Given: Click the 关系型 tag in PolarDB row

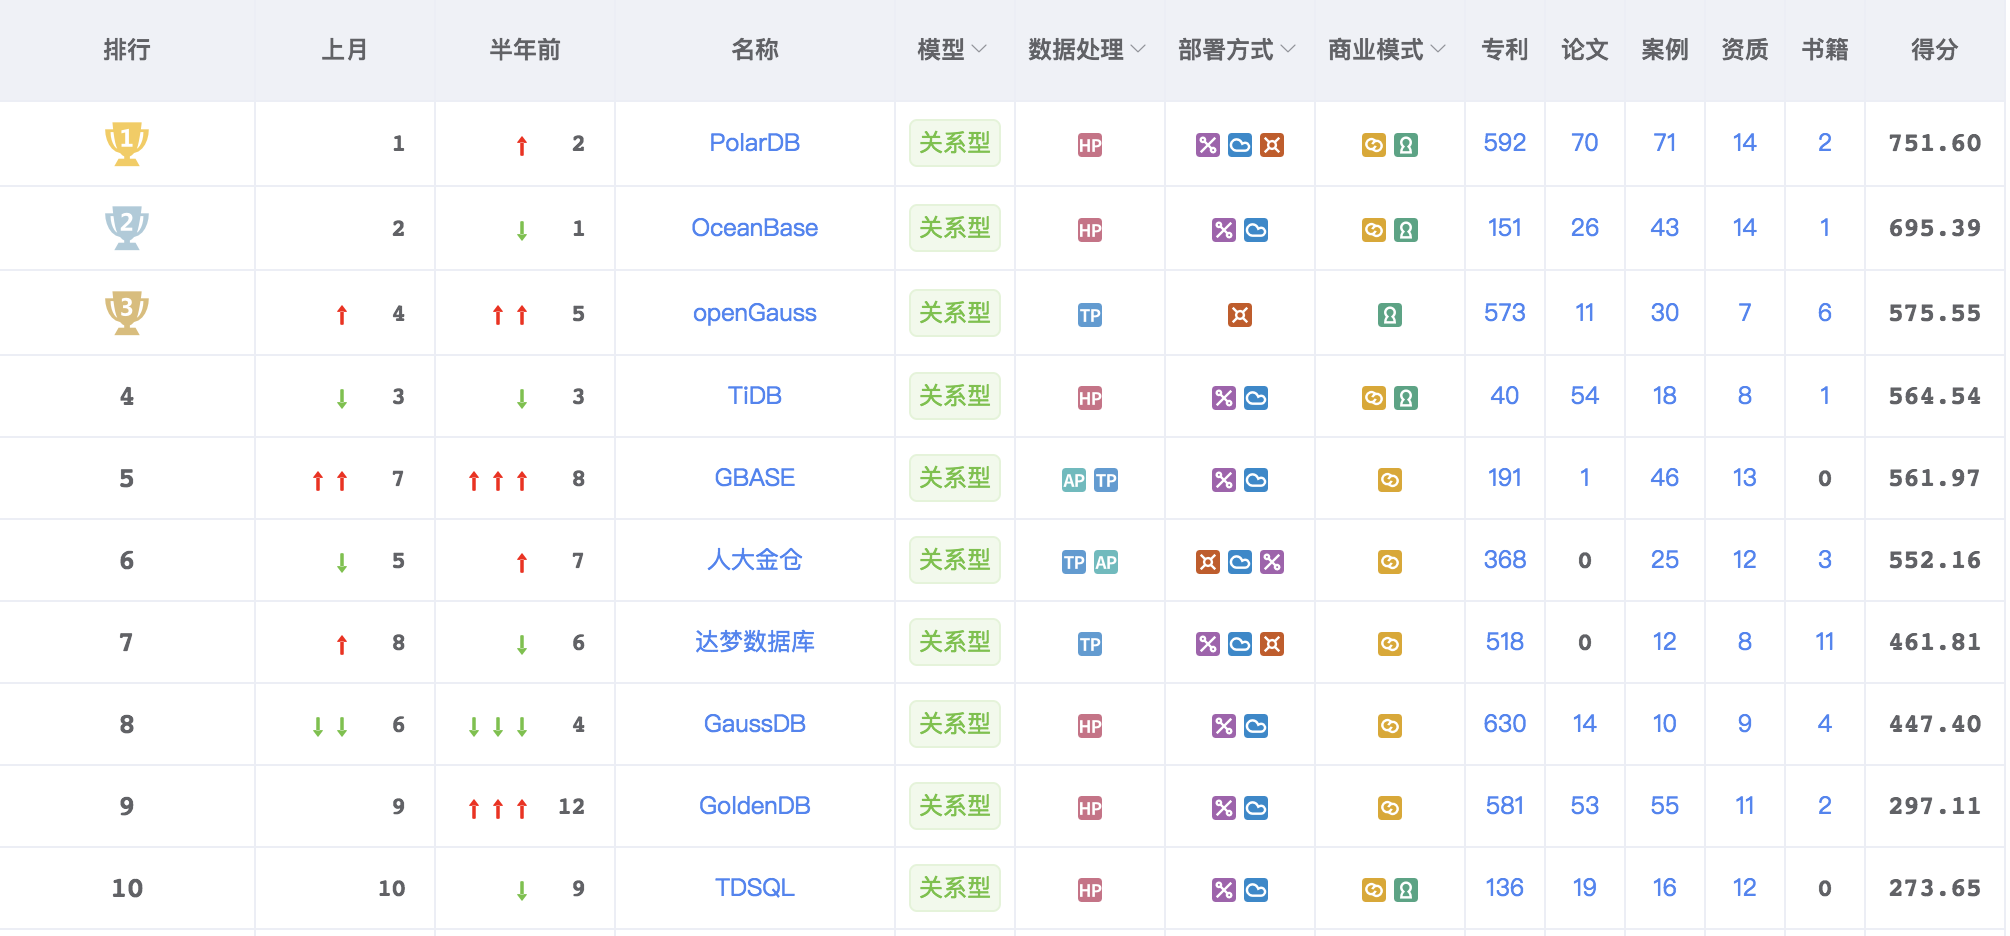Looking at the screenshot, I should (955, 143).
